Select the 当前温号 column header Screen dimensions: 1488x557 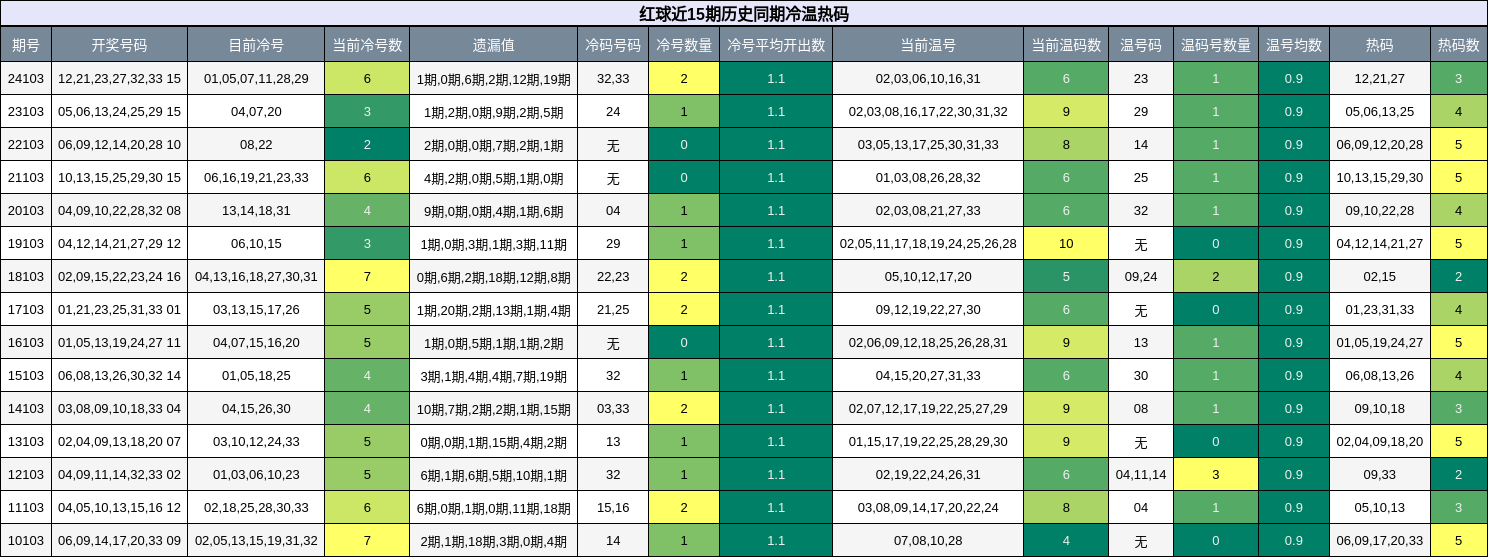(x=928, y=45)
